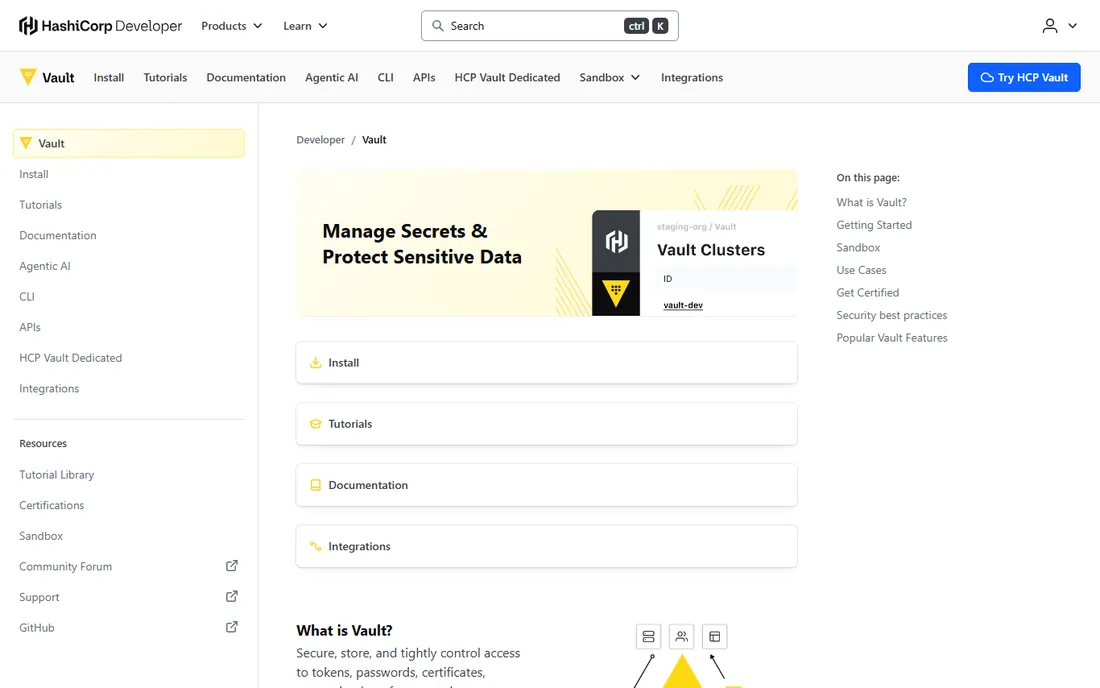This screenshot has height=688, width=1100.
Task: Click the book icon on Documentation card
Action: (316, 485)
